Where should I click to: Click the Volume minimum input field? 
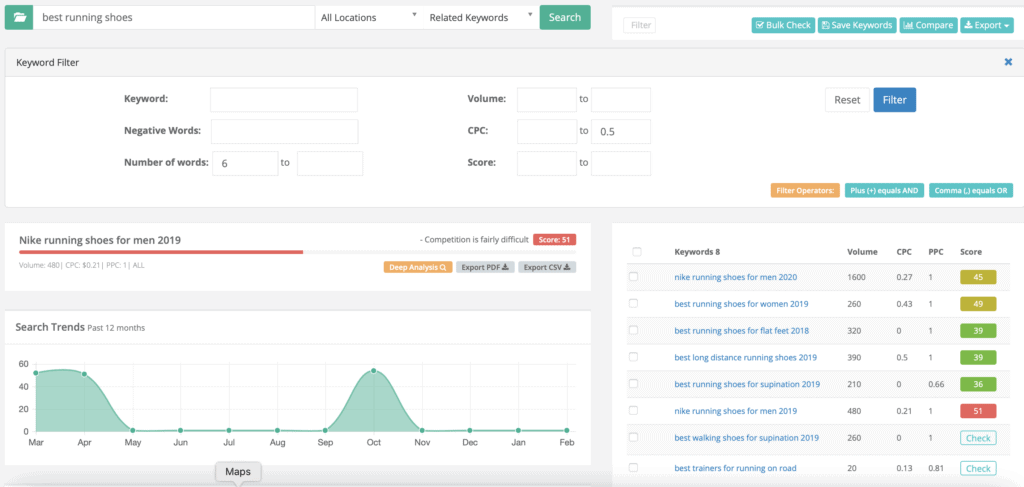(x=547, y=100)
